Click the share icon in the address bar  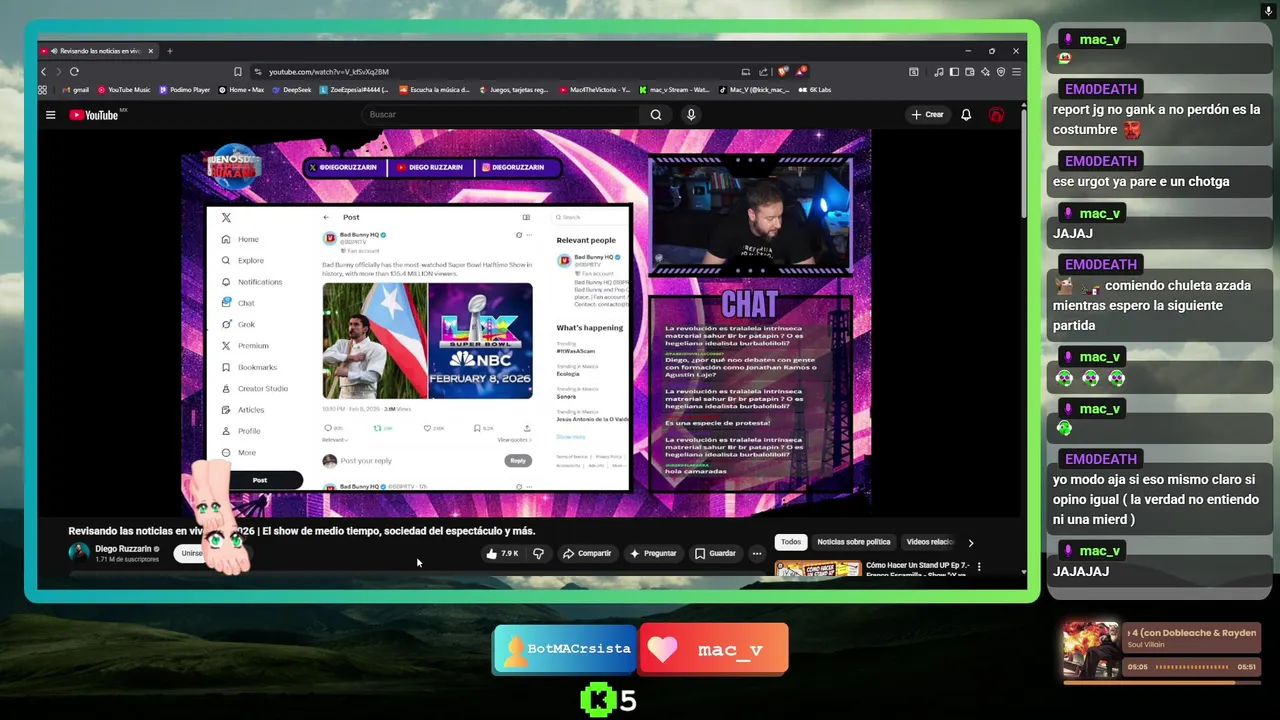point(764,72)
